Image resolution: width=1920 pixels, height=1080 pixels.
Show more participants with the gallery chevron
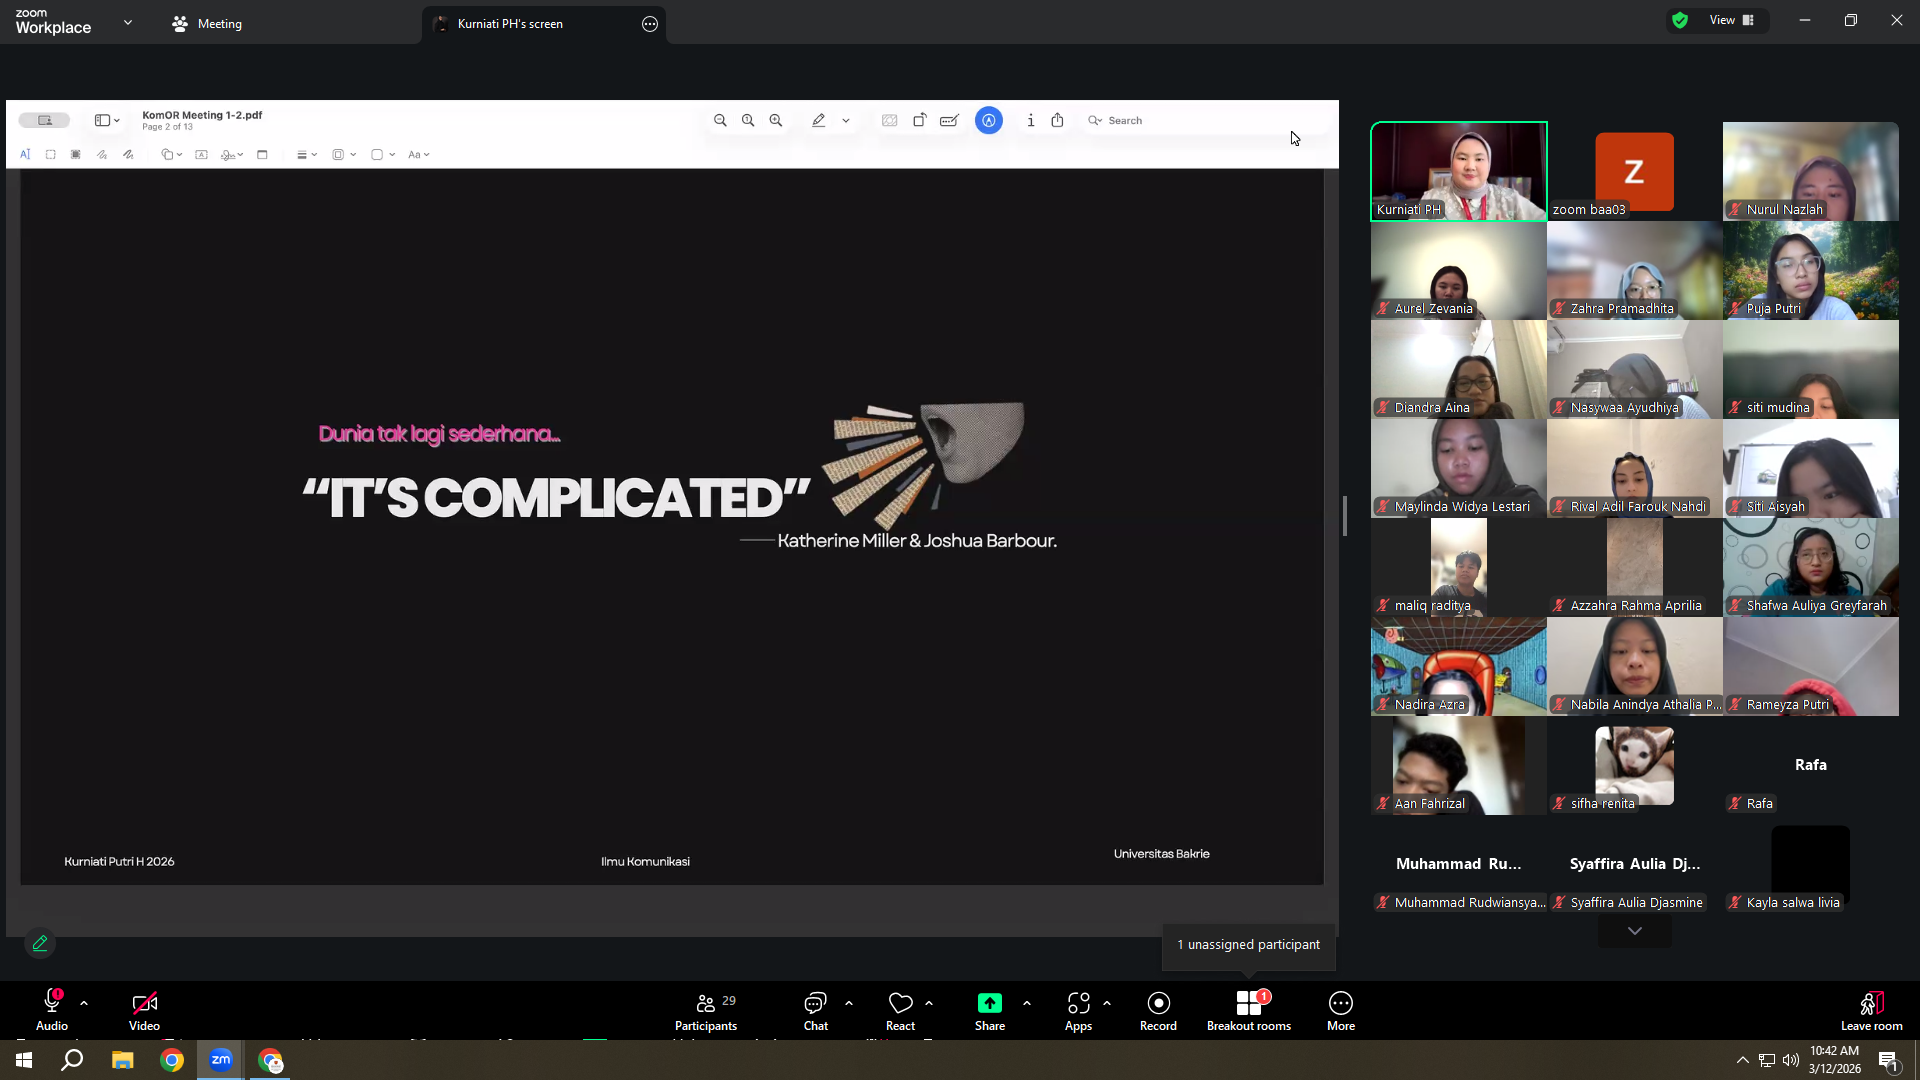(x=1634, y=931)
